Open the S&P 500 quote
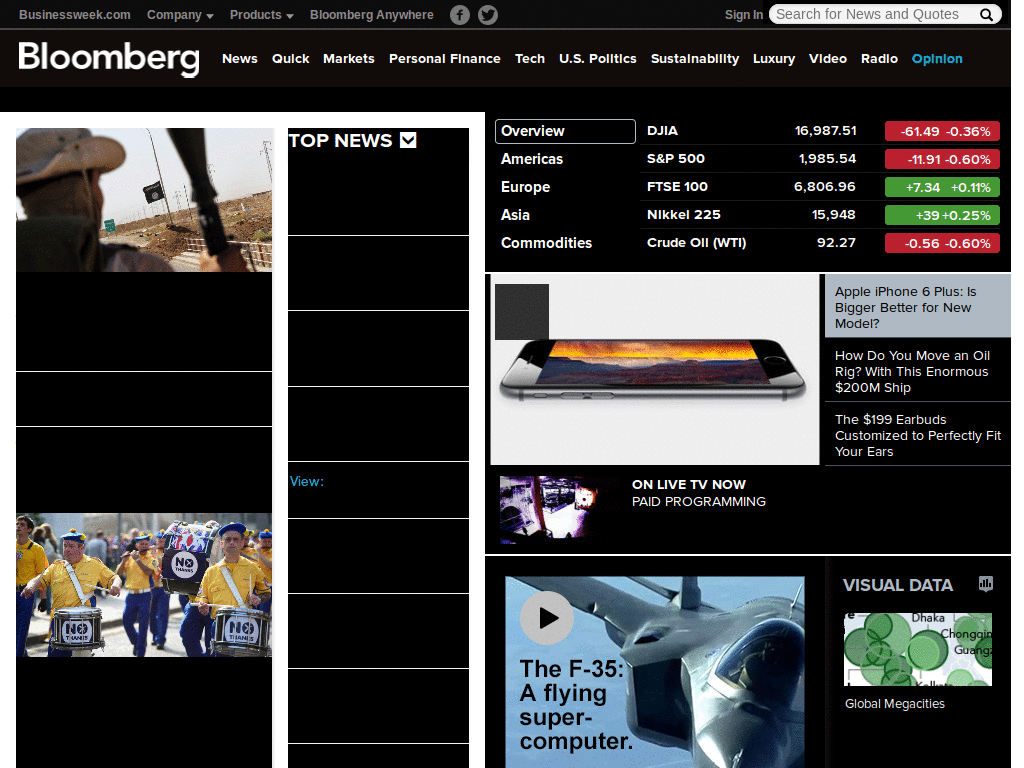 coord(675,159)
